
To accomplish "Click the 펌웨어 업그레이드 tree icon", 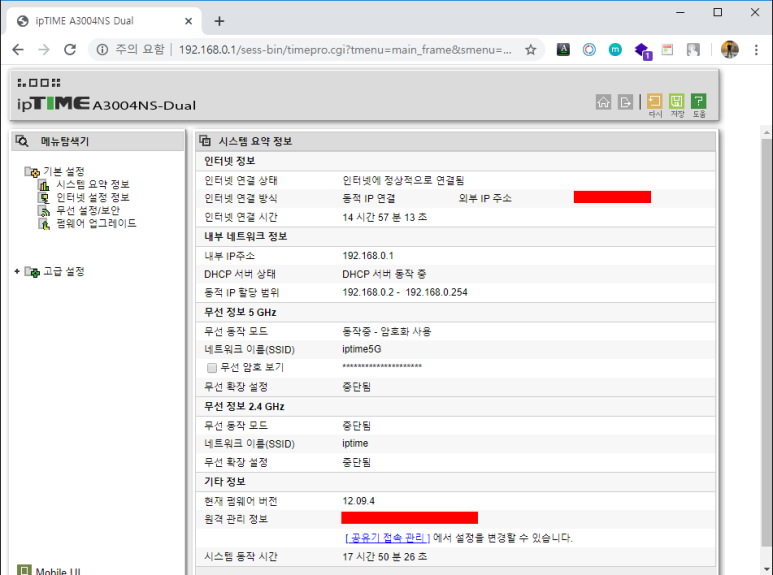I will tap(44, 224).
